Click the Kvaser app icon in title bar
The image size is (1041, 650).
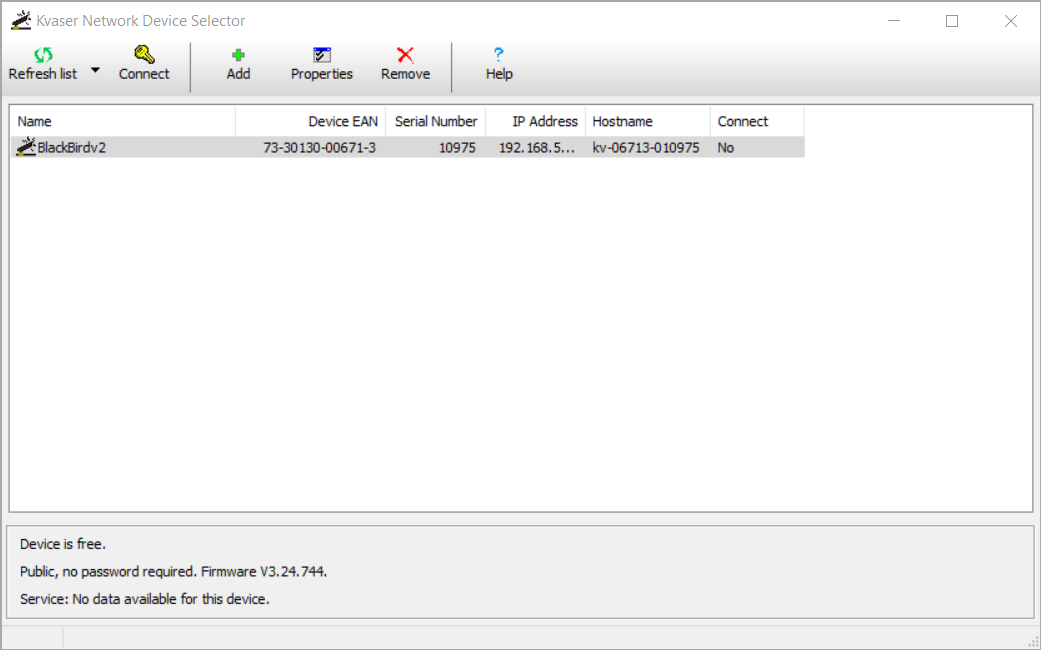pyautogui.click(x=21, y=20)
